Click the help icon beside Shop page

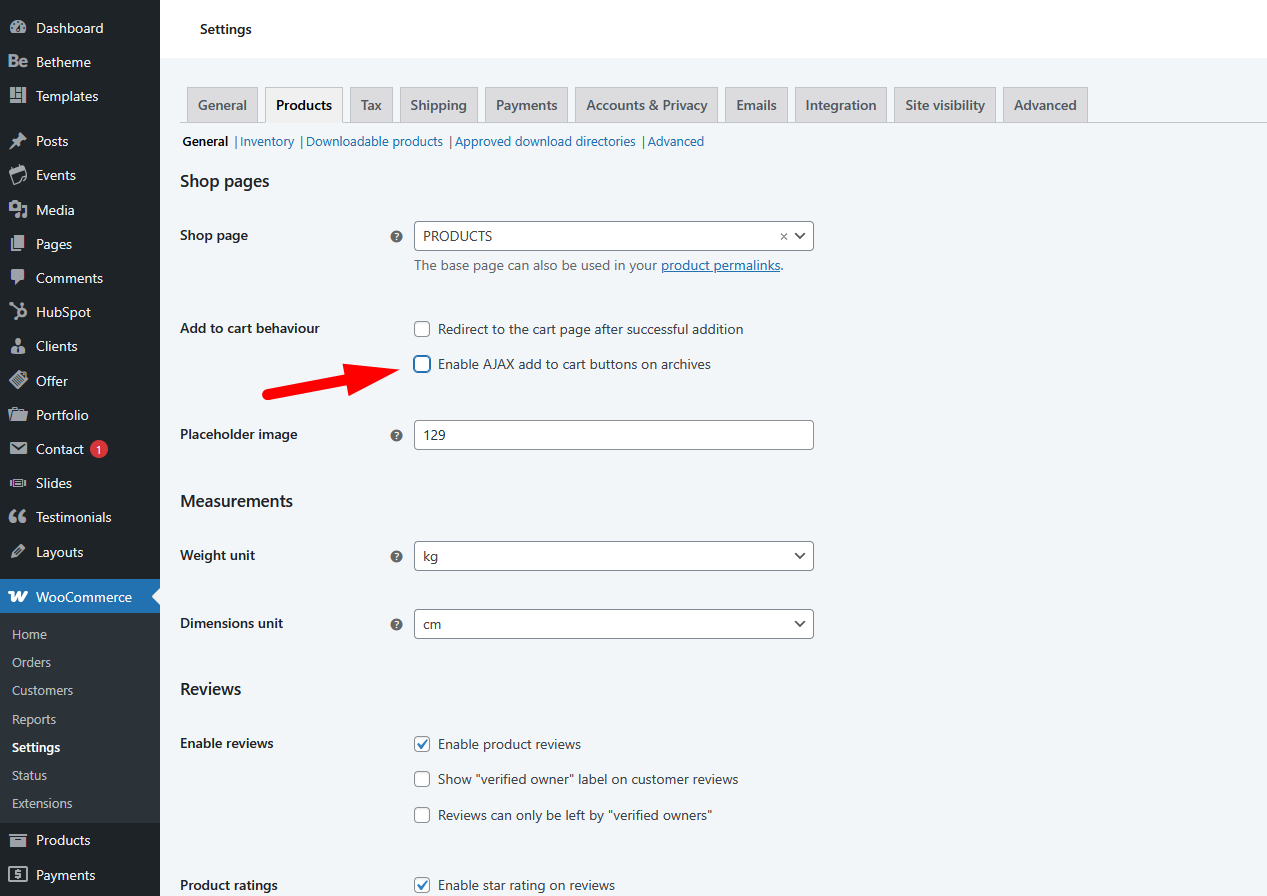pyautogui.click(x=396, y=237)
